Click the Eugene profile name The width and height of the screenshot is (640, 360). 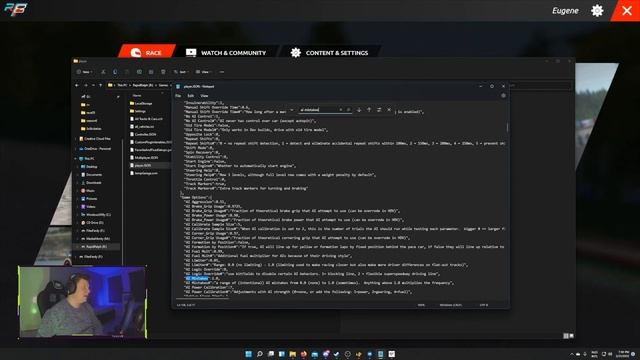click(x=565, y=11)
